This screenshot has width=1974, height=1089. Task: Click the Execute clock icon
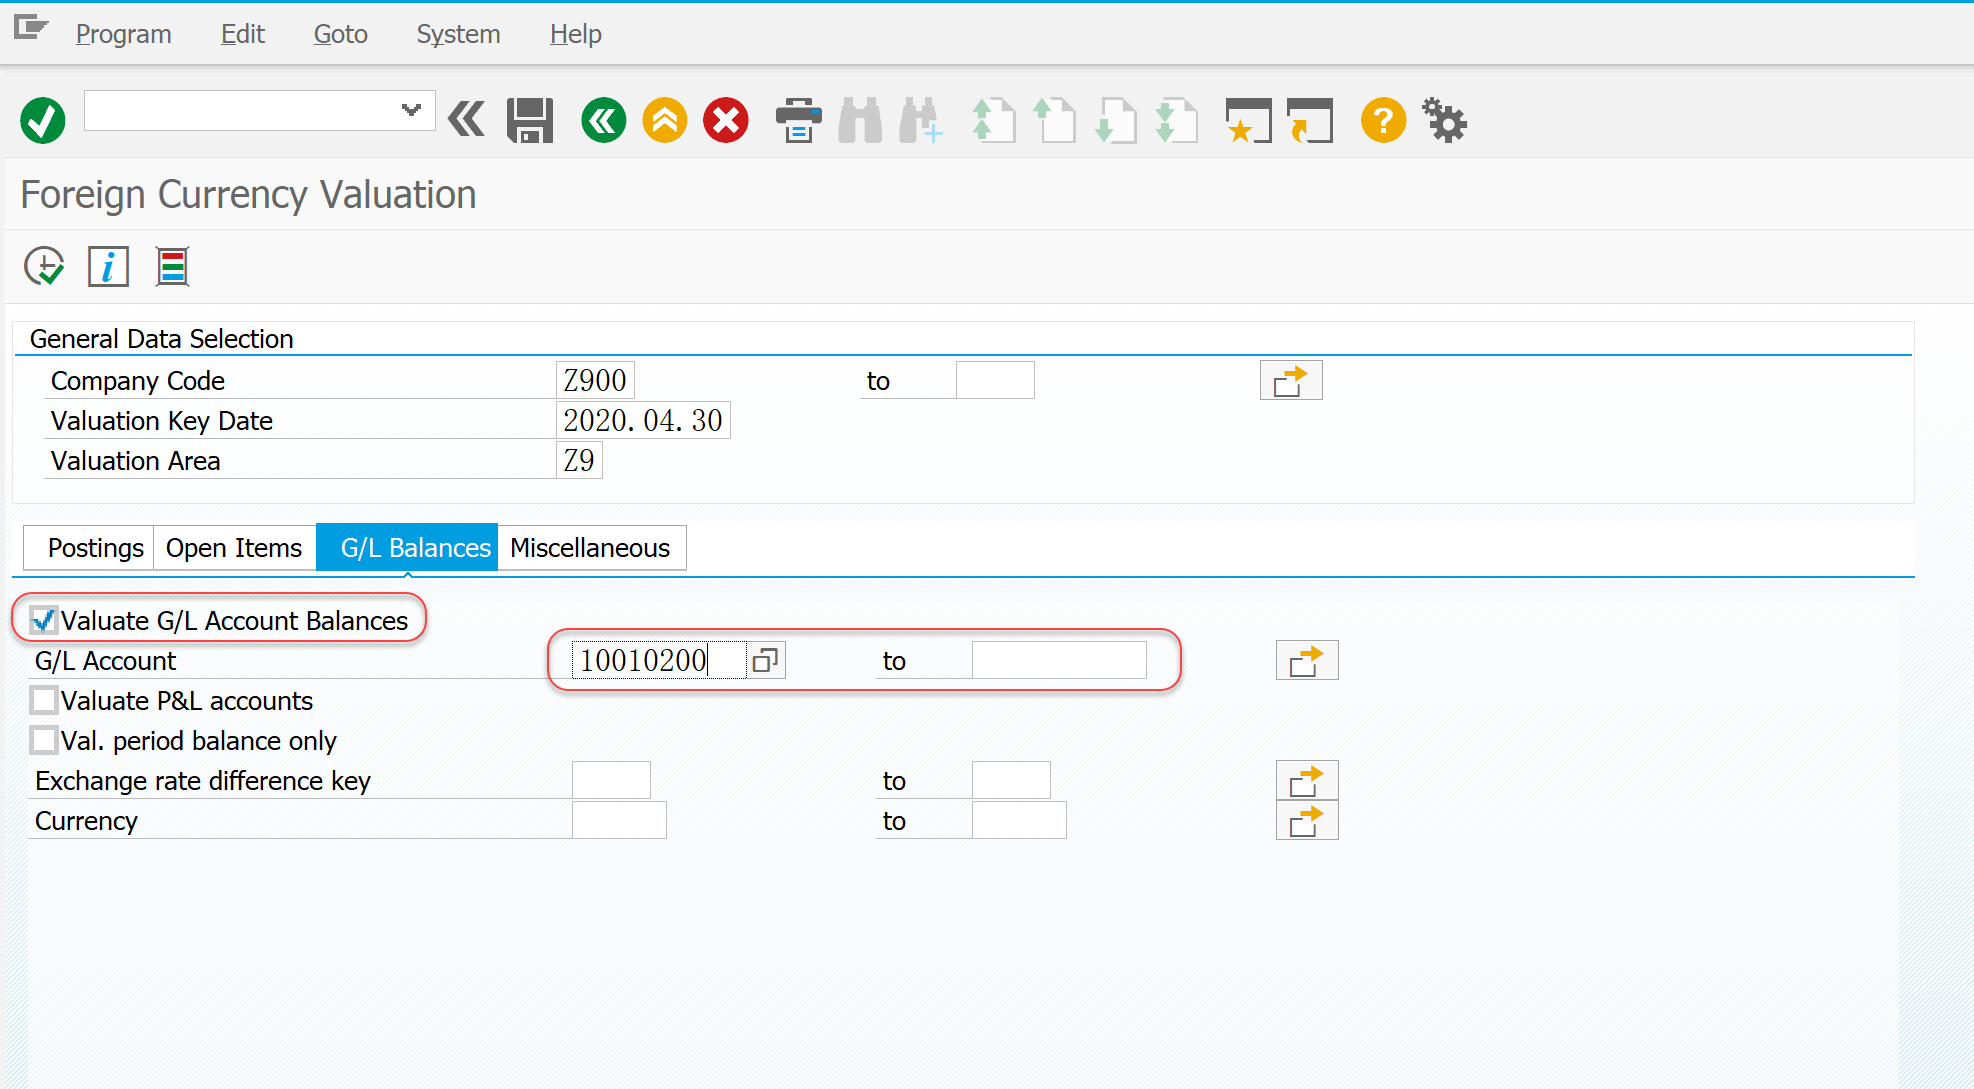[44, 267]
